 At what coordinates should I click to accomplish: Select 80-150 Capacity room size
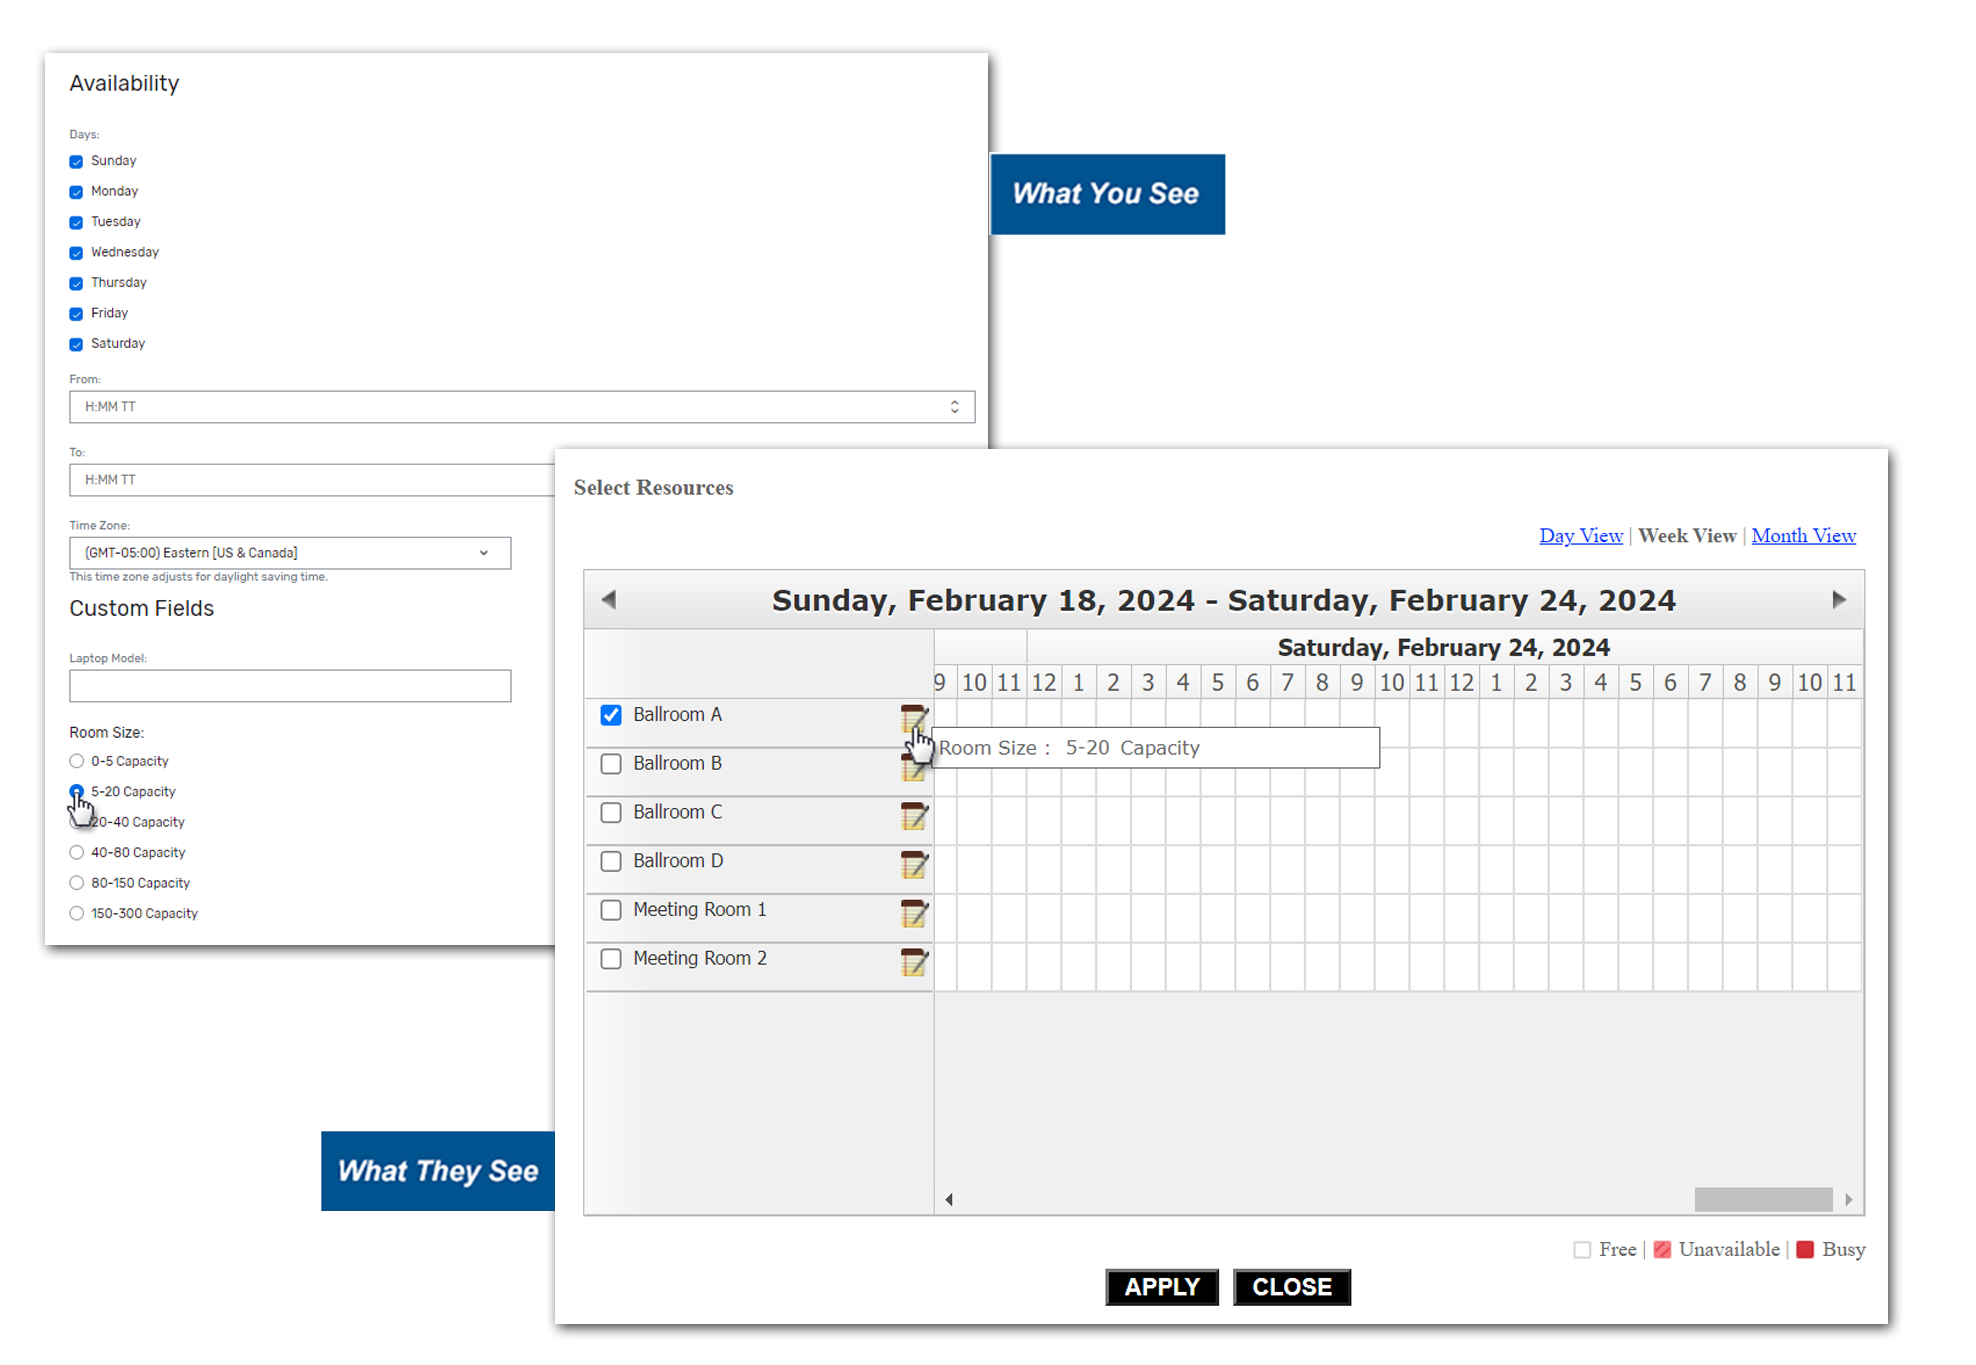(x=76, y=883)
